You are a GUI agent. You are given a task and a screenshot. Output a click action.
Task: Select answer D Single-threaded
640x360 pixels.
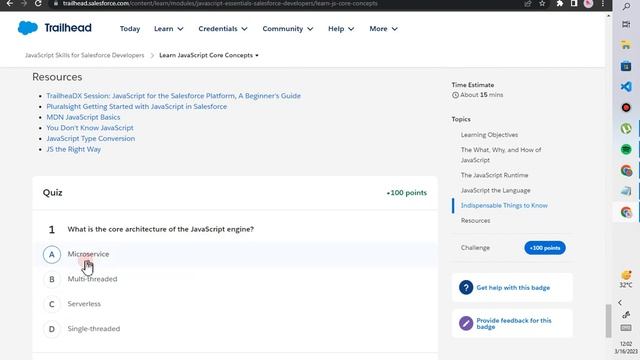pos(235,329)
